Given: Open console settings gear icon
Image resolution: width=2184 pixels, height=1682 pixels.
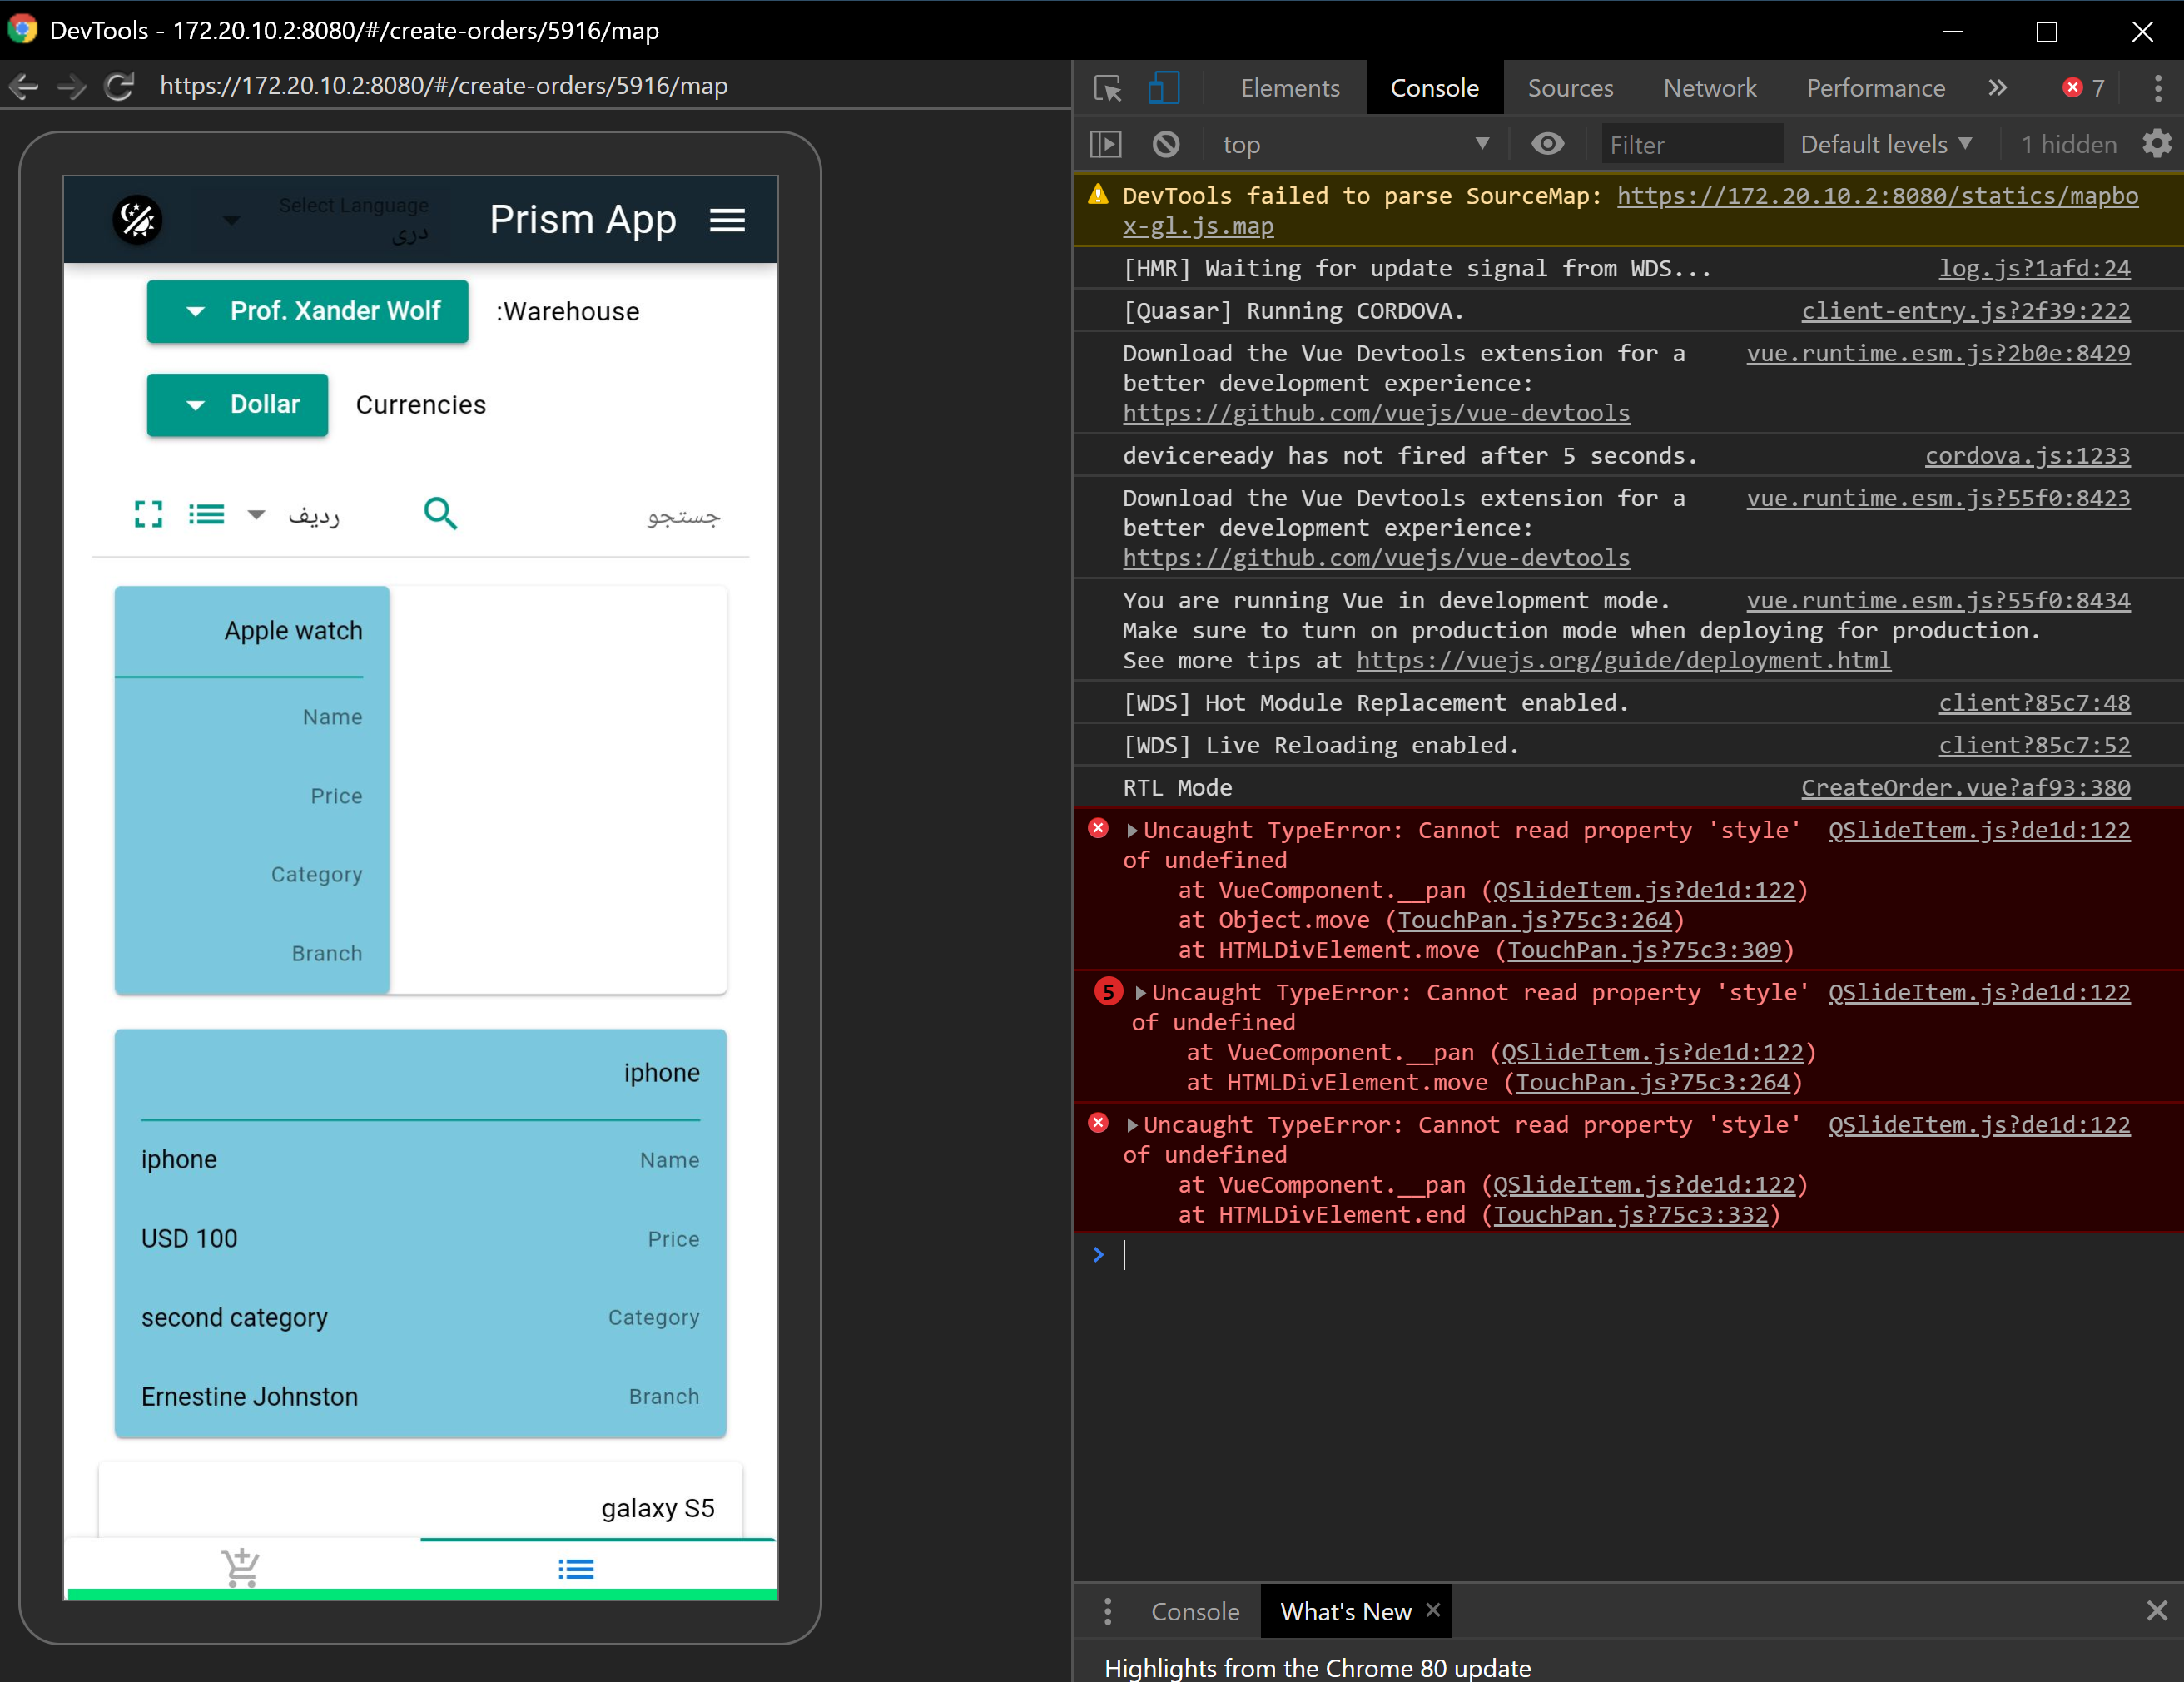Looking at the screenshot, I should click(2156, 144).
